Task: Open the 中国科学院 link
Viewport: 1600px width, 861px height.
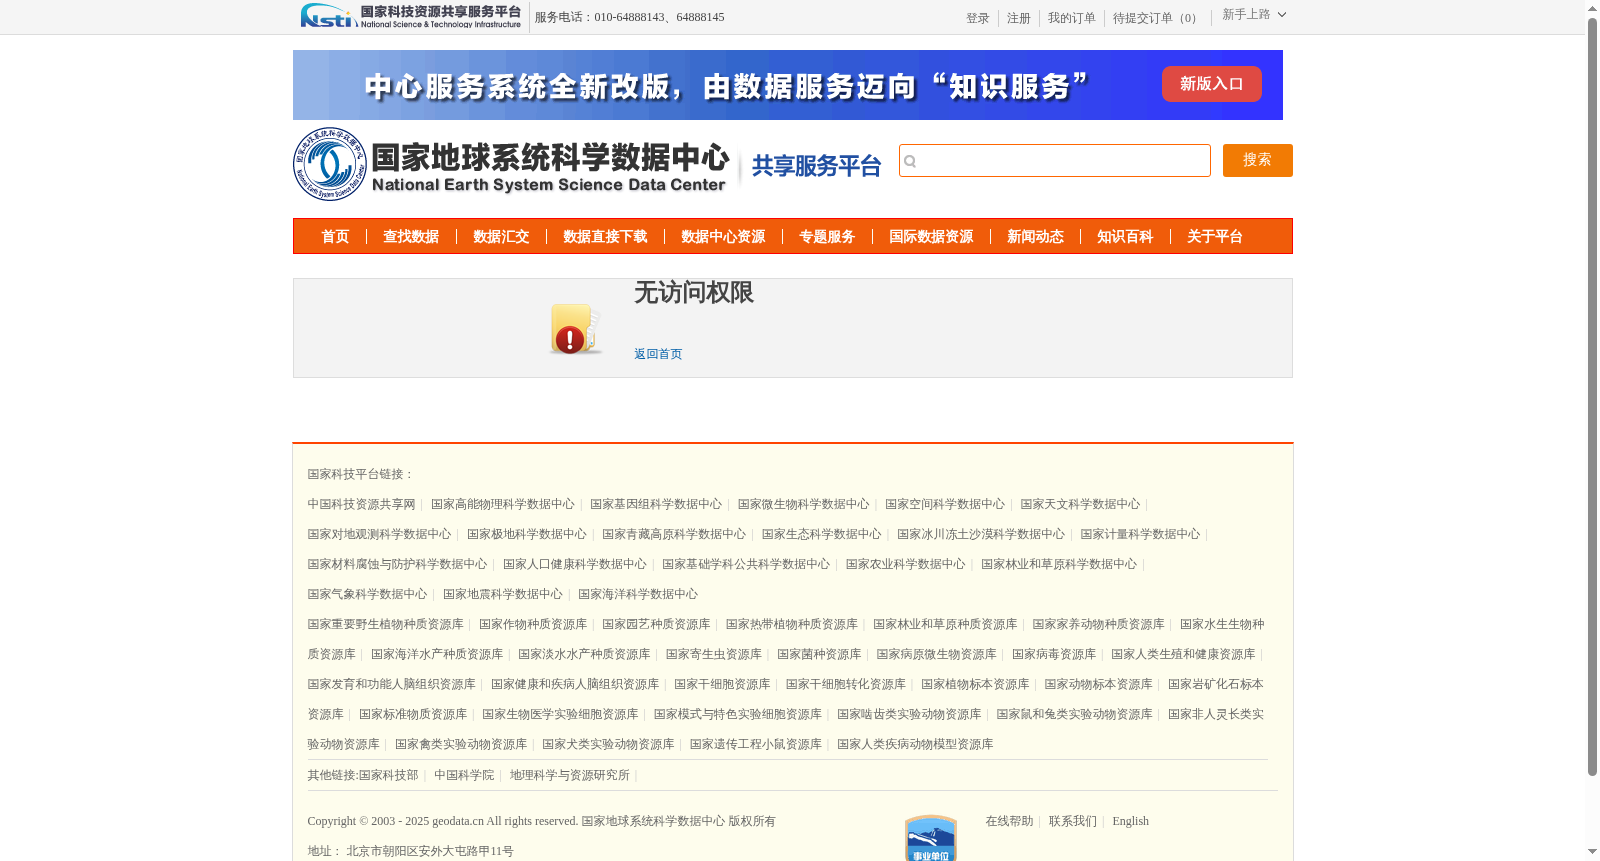Action: 464,776
